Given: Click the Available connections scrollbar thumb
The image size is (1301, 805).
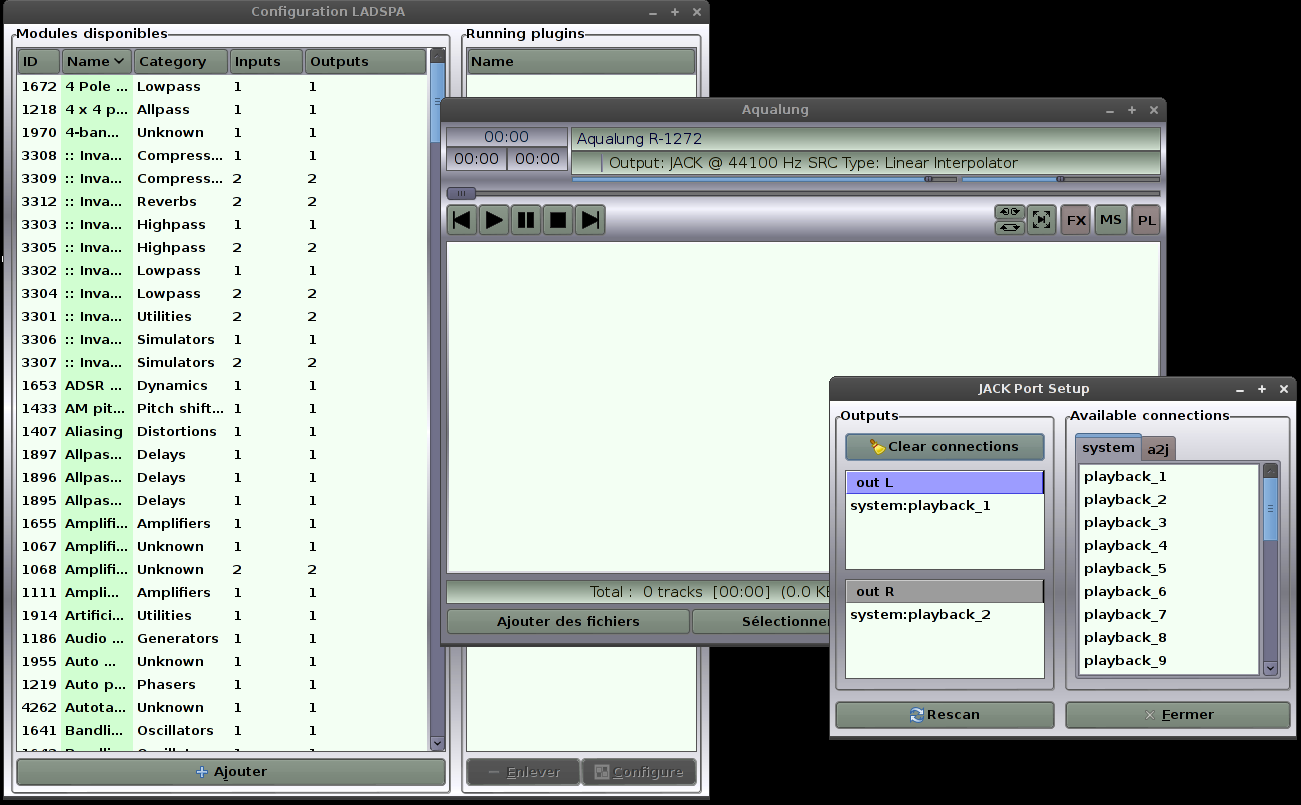Looking at the screenshot, I should 1271,508.
